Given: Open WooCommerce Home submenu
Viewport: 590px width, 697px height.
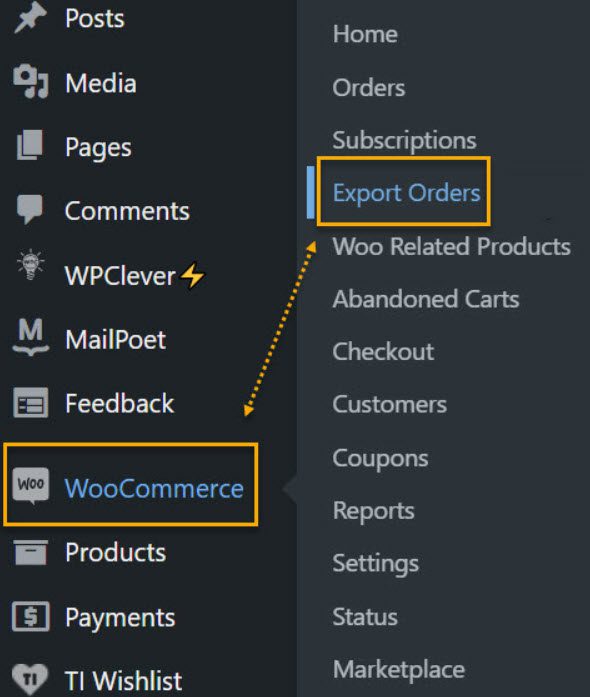Looking at the screenshot, I should point(365,34).
